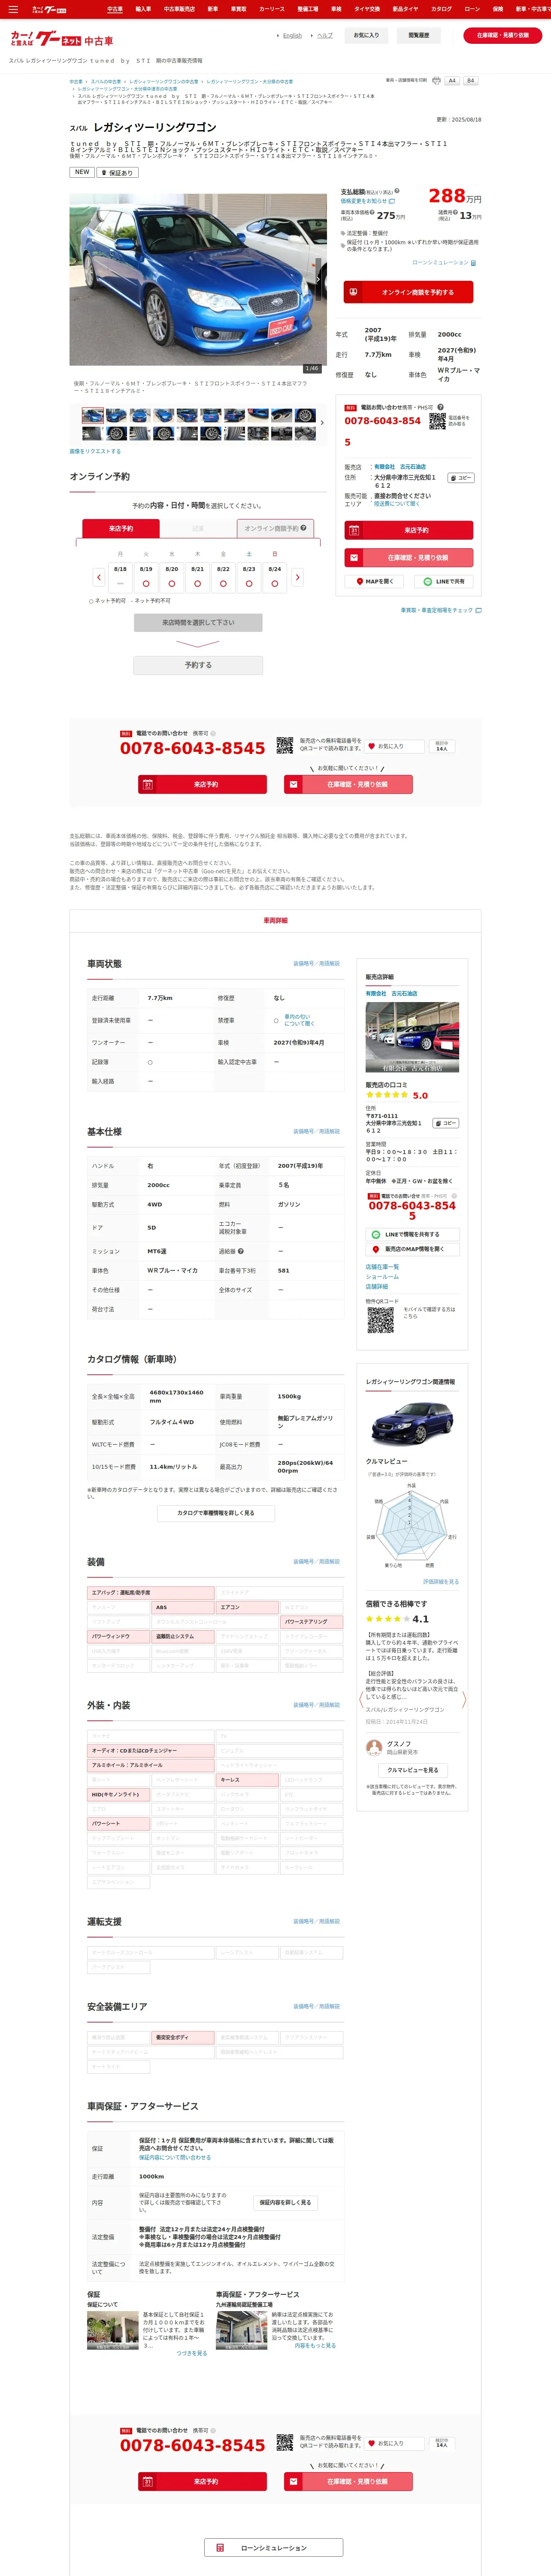Go to next week in reservation calendar

click(297, 577)
